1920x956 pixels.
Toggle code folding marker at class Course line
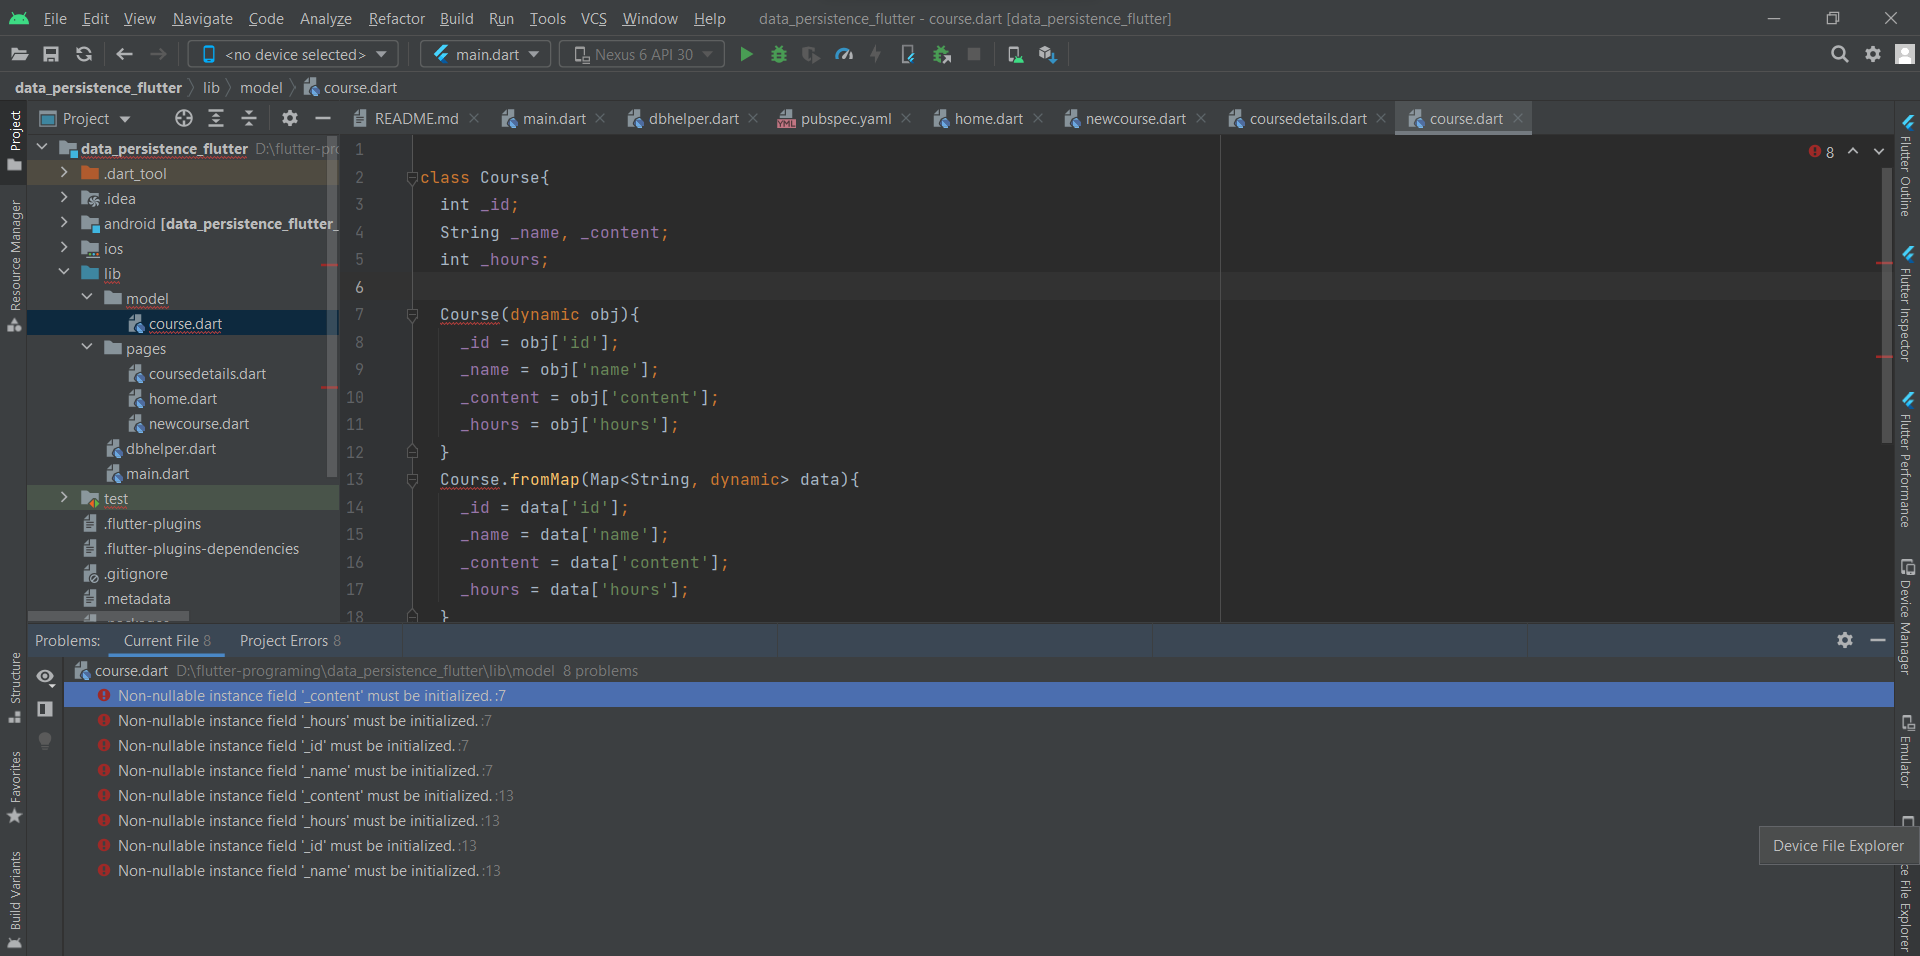(412, 178)
